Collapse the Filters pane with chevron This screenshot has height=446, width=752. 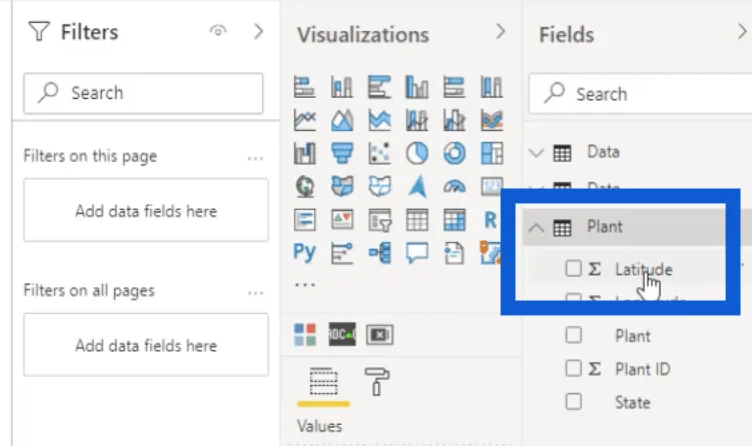click(258, 32)
